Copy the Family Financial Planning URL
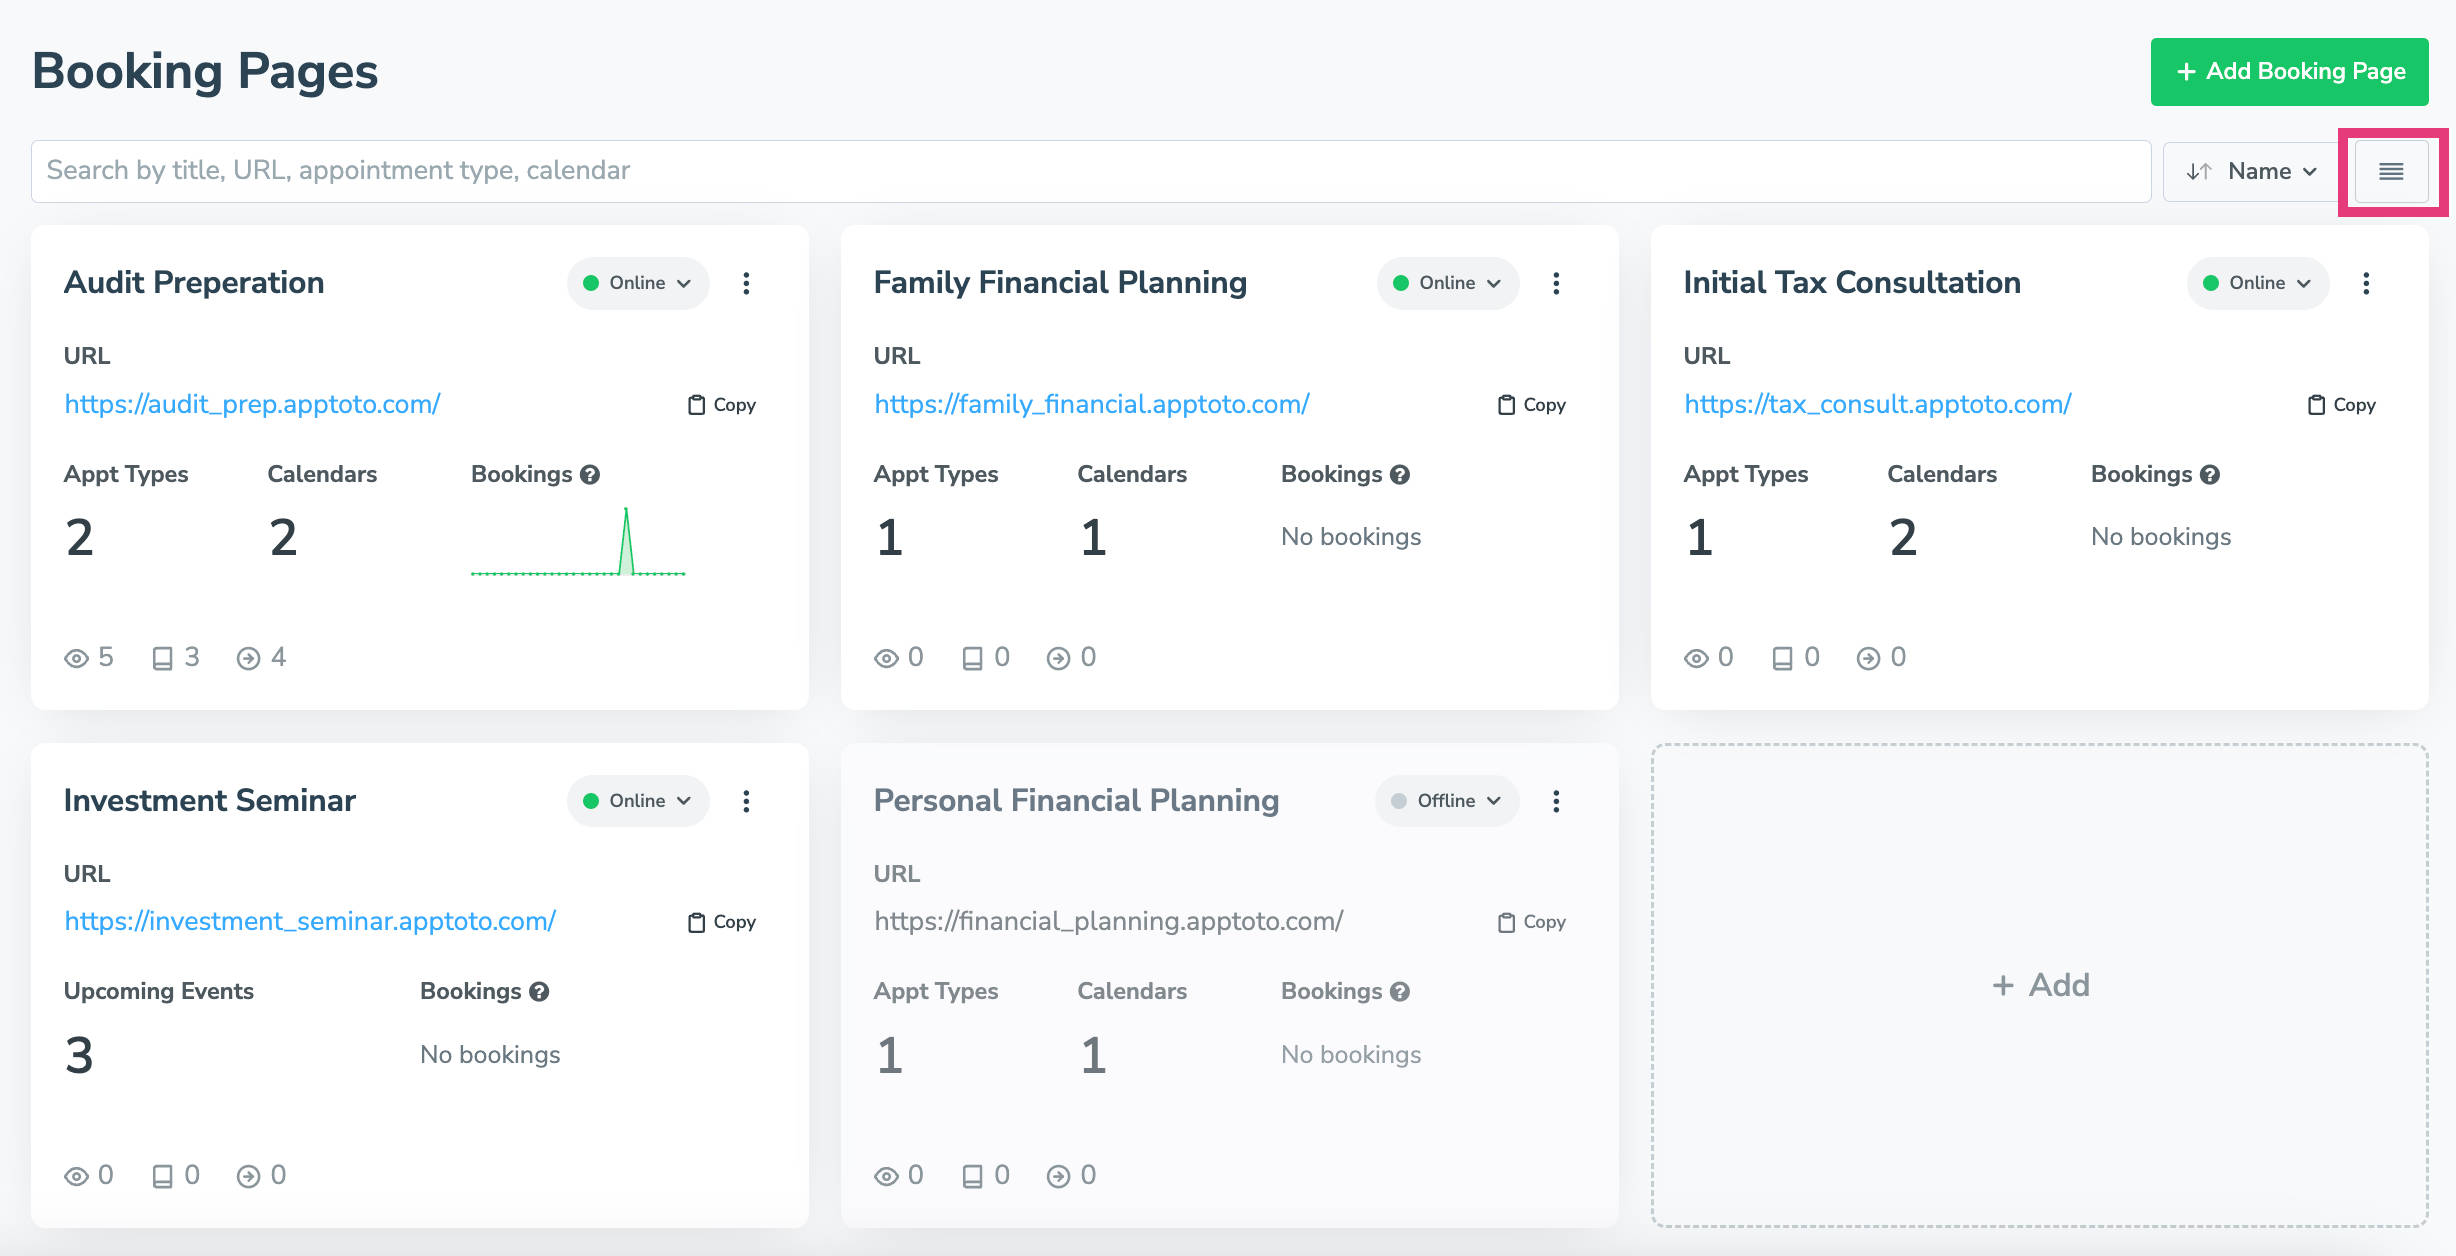 (x=1529, y=404)
